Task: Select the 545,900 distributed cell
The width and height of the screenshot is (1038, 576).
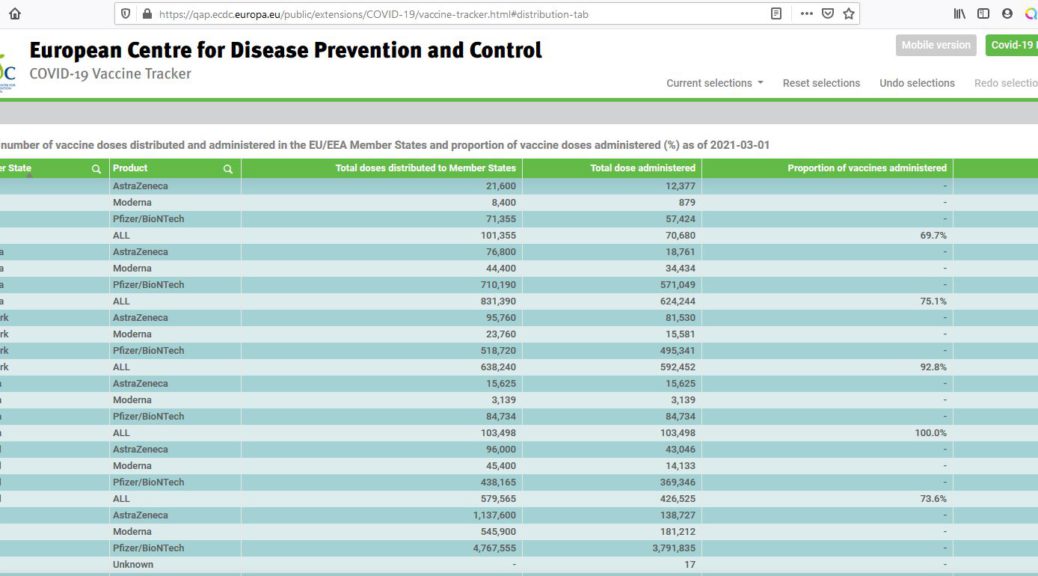Action: pyautogui.click(x=382, y=532)
